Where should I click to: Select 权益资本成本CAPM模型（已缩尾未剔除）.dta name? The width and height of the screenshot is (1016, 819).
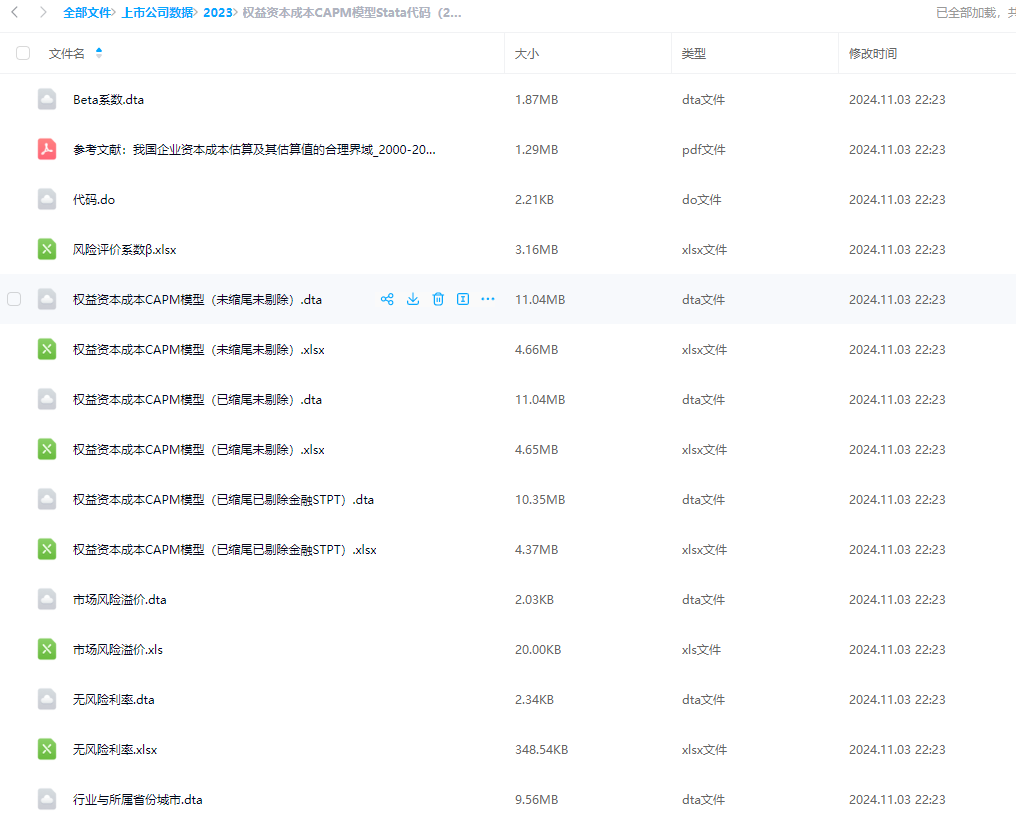click(x=197, y=400)
